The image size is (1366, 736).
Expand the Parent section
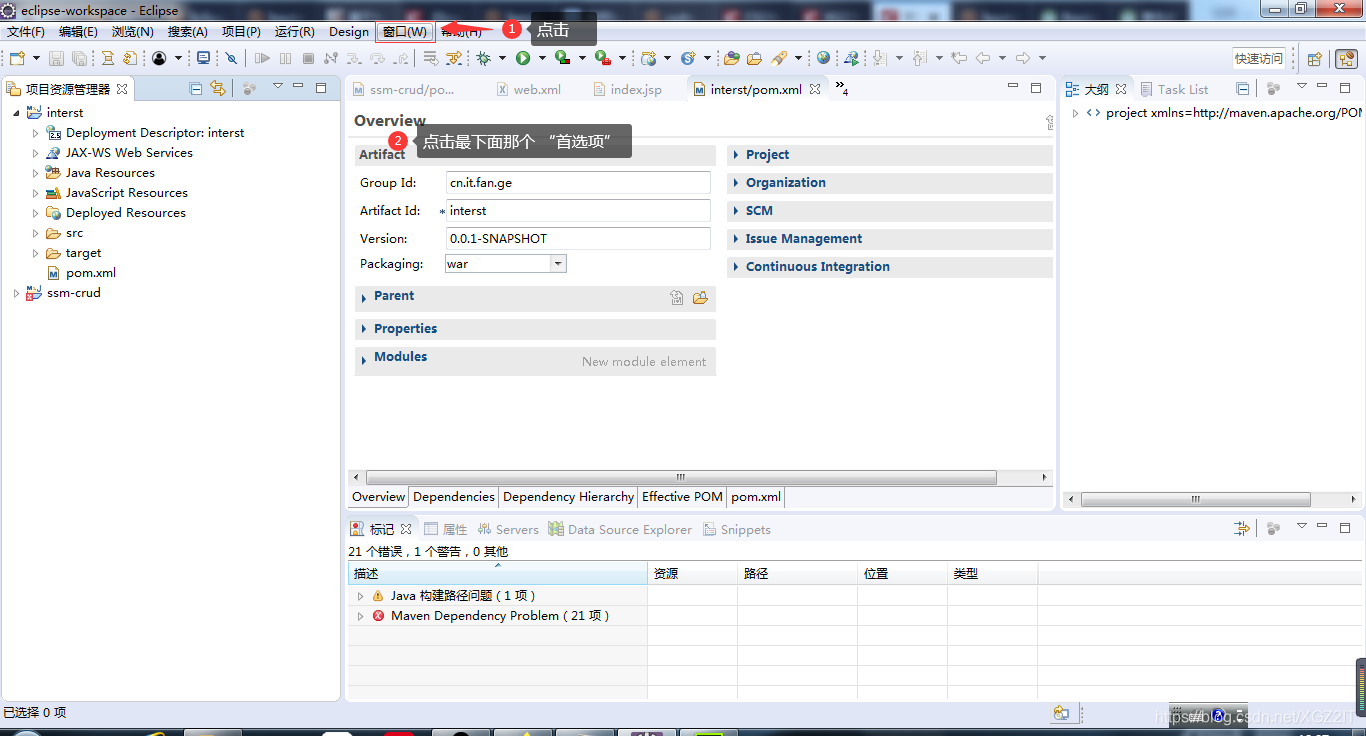coord(364,298)
